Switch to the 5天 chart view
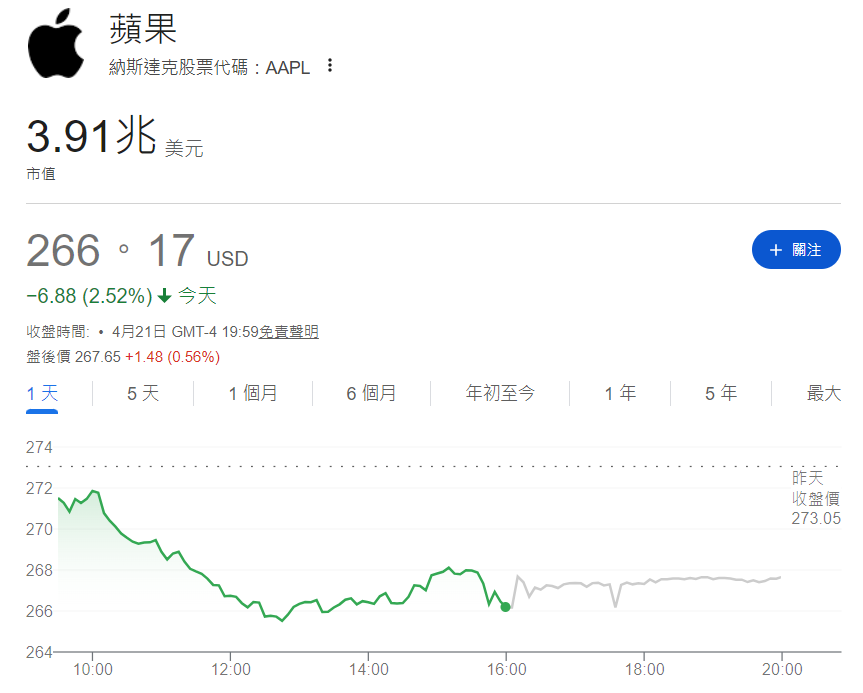The image size is (863, 693). [x=142, y=393]
